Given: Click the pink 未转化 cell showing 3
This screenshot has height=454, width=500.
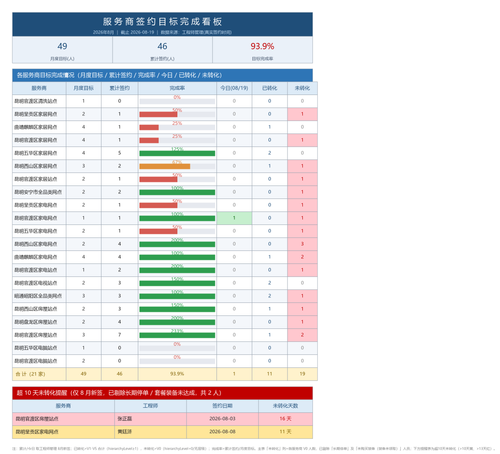Looking at the screenshot, I should pyautogui.click(x=302, y=244).
